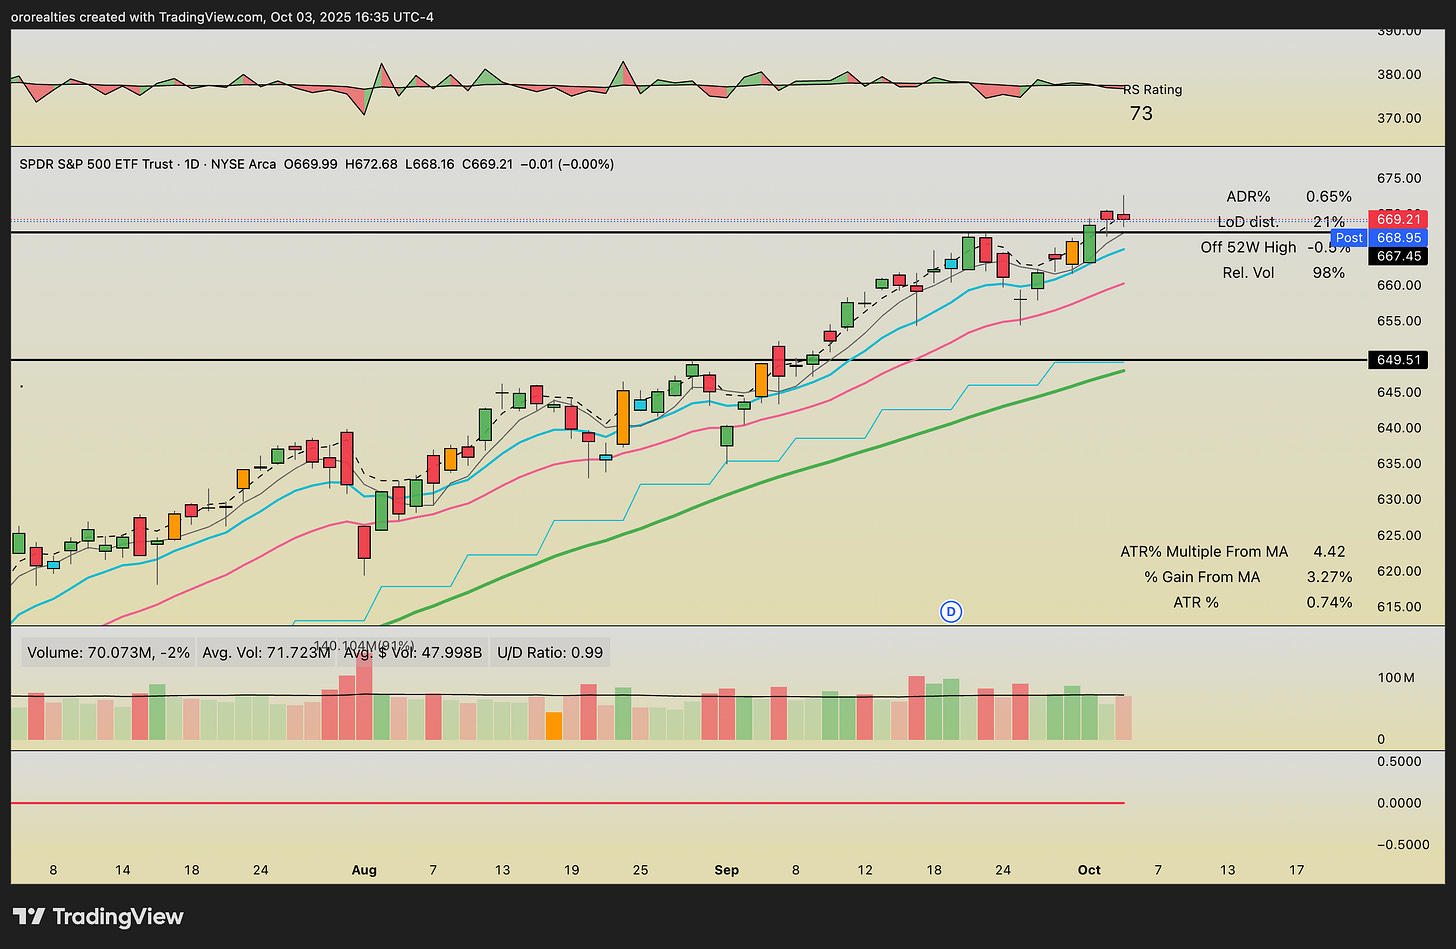The image size is (1456, 949).
Task: Click the Rel. Vol label
Action: pos(1248,272)
